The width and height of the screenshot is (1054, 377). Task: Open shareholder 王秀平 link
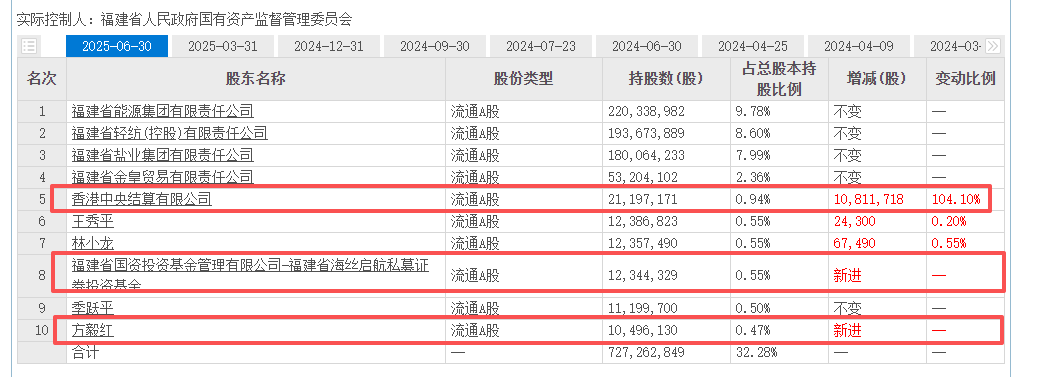click(93, 221)
